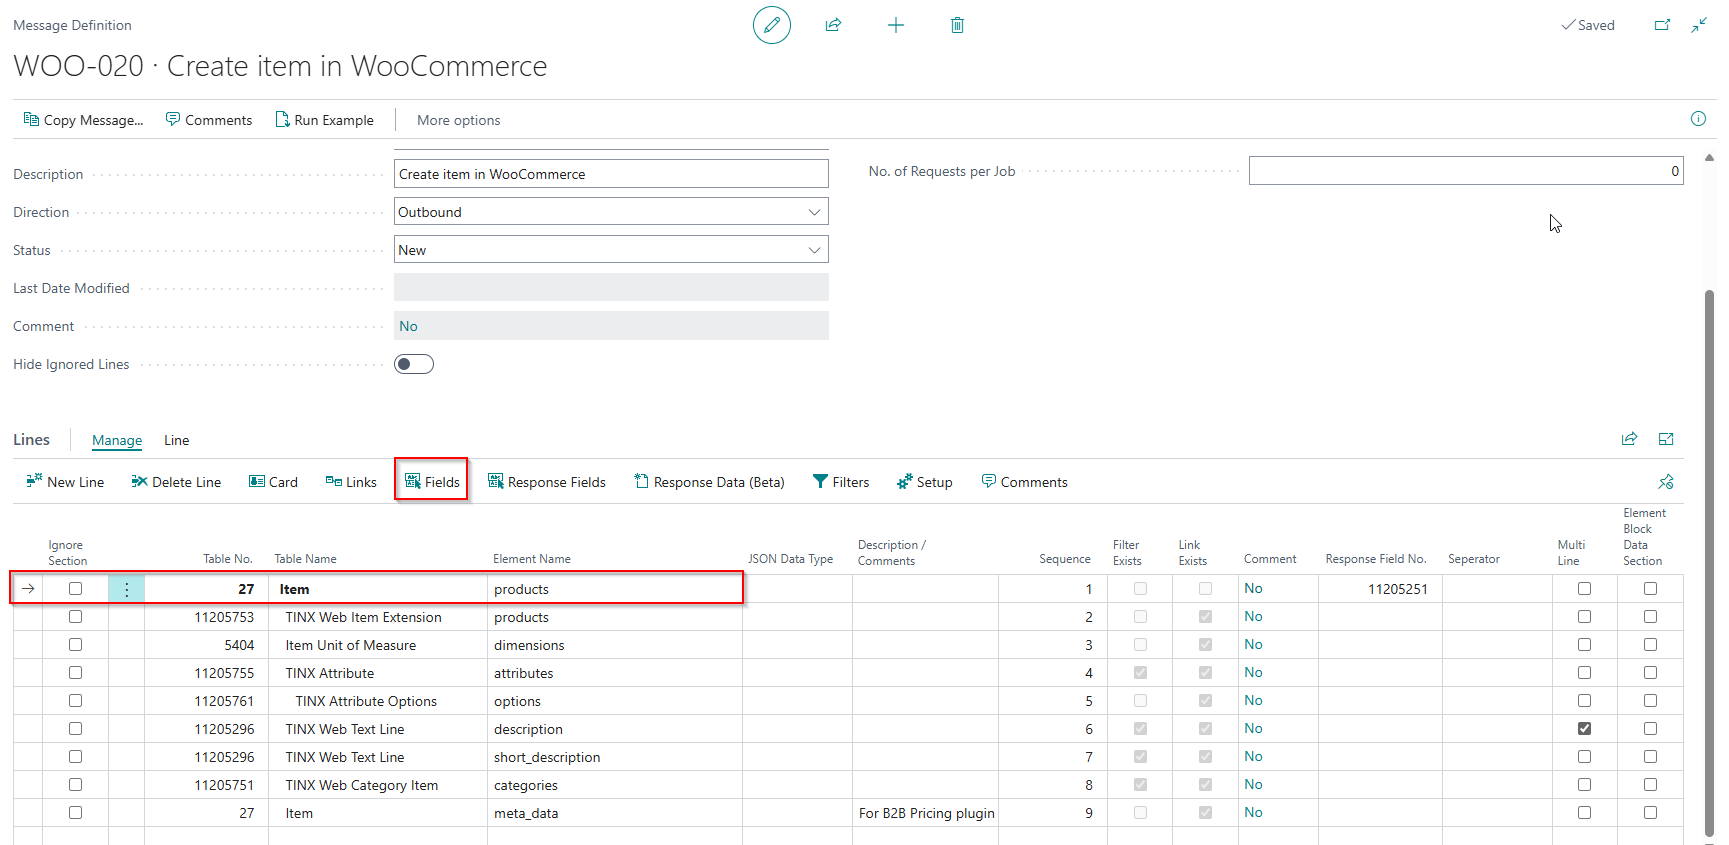Click the vertical page scrollbar

click(x=1709, y=560)
